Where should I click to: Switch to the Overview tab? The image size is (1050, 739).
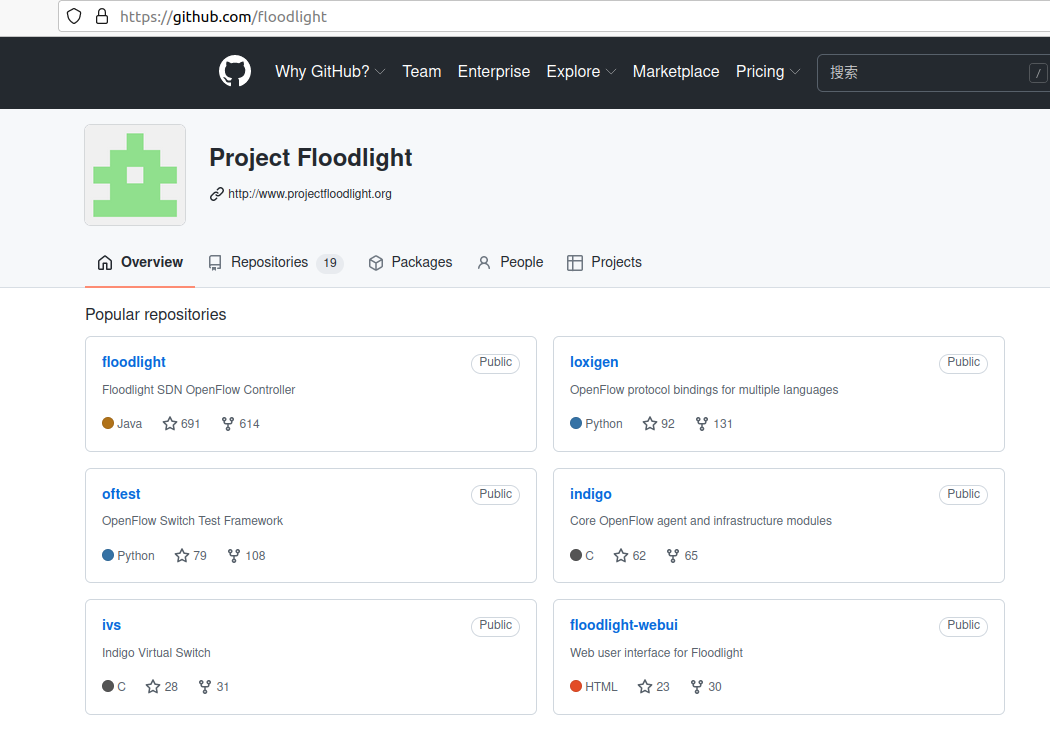click(140, 262)
